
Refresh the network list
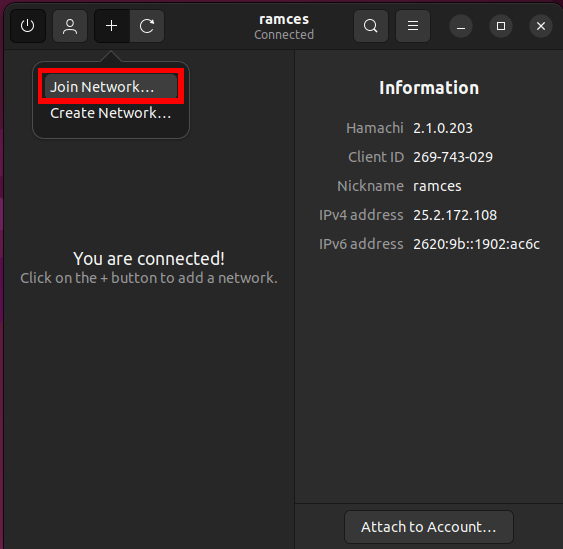tap(147, 26)
